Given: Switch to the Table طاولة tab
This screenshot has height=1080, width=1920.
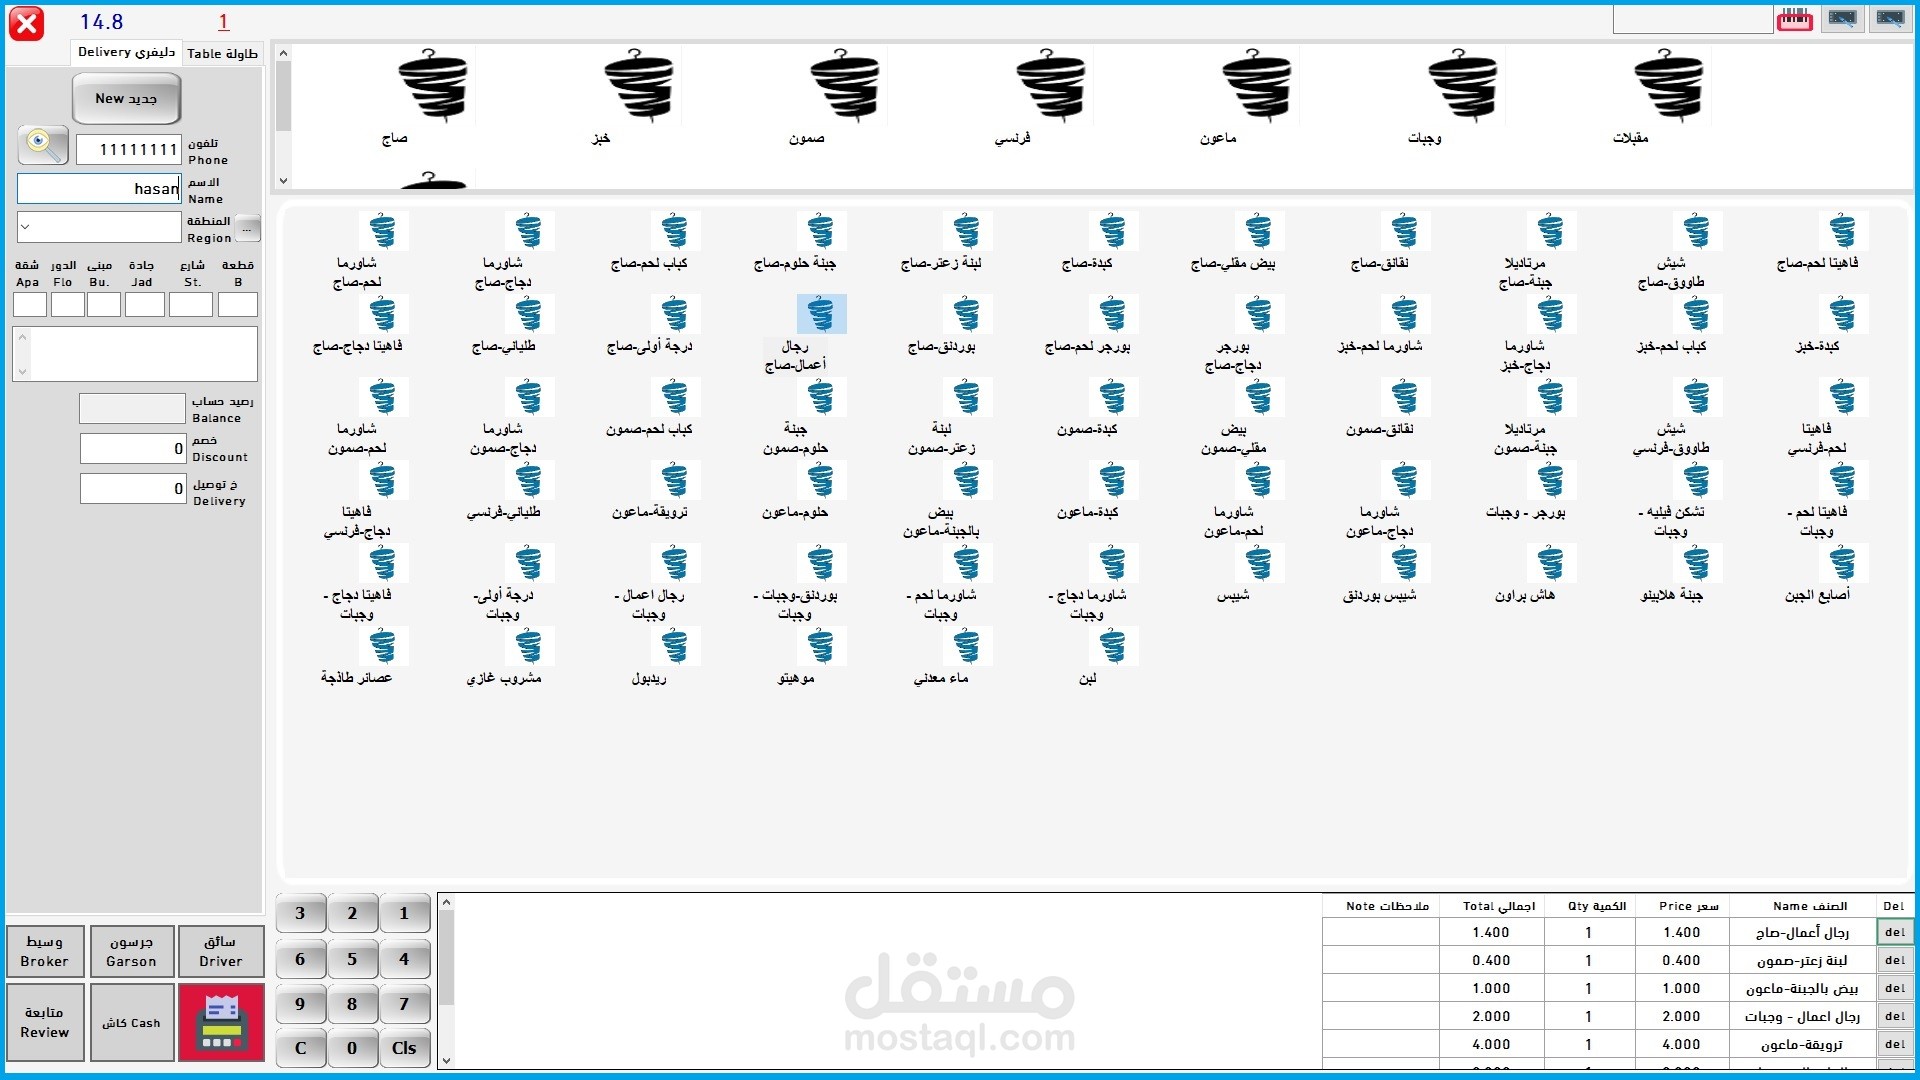Looking at the screenshot, I should pos(222,53).
